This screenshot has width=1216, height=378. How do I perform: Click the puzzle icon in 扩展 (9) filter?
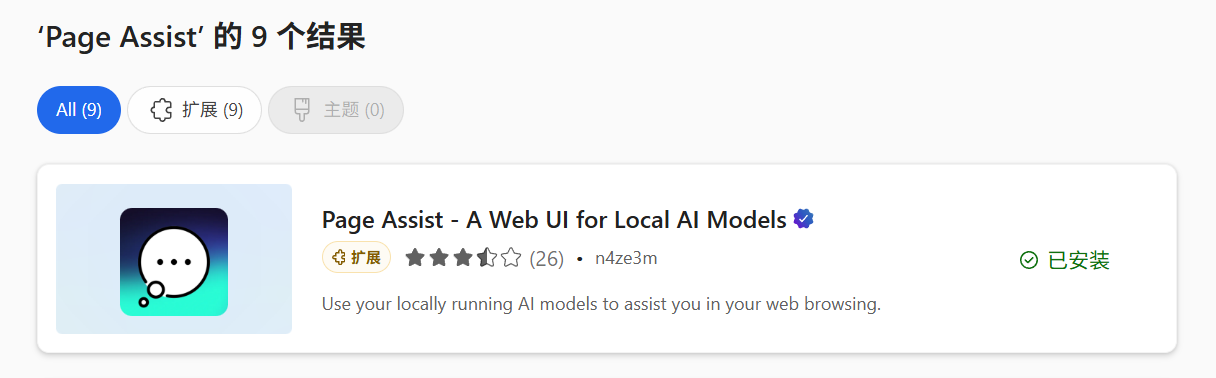(161, 110)
